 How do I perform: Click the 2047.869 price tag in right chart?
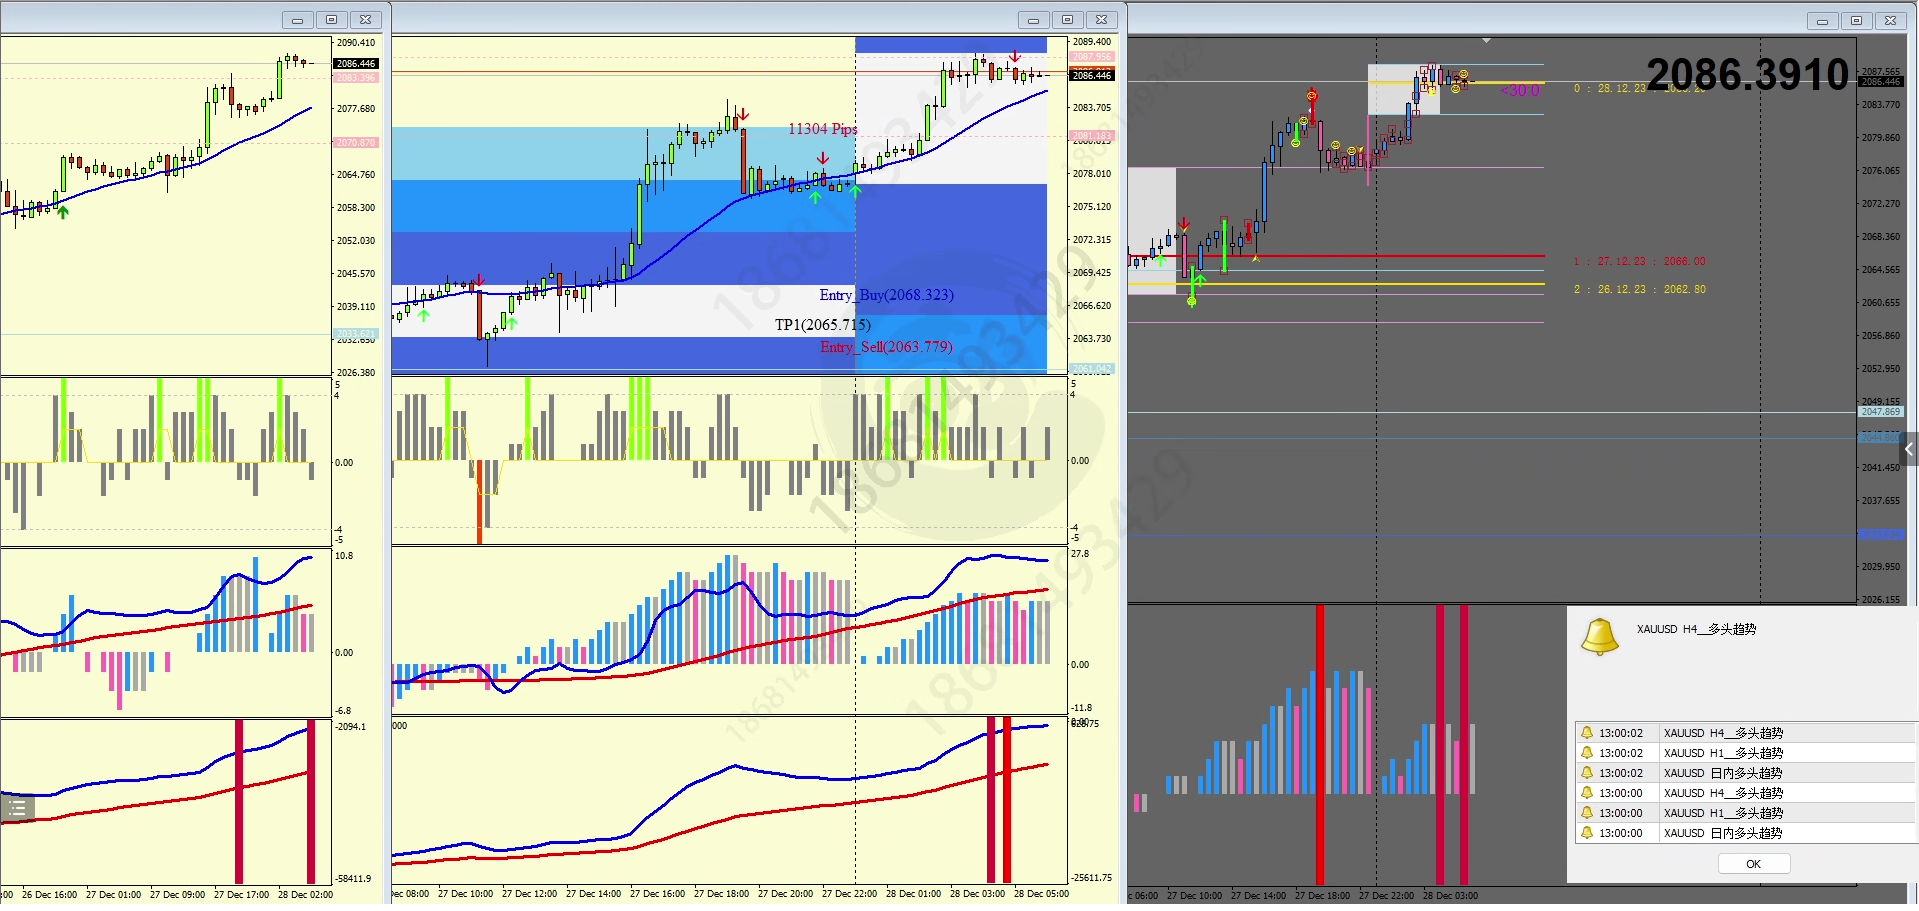[x=1880, y=412]
